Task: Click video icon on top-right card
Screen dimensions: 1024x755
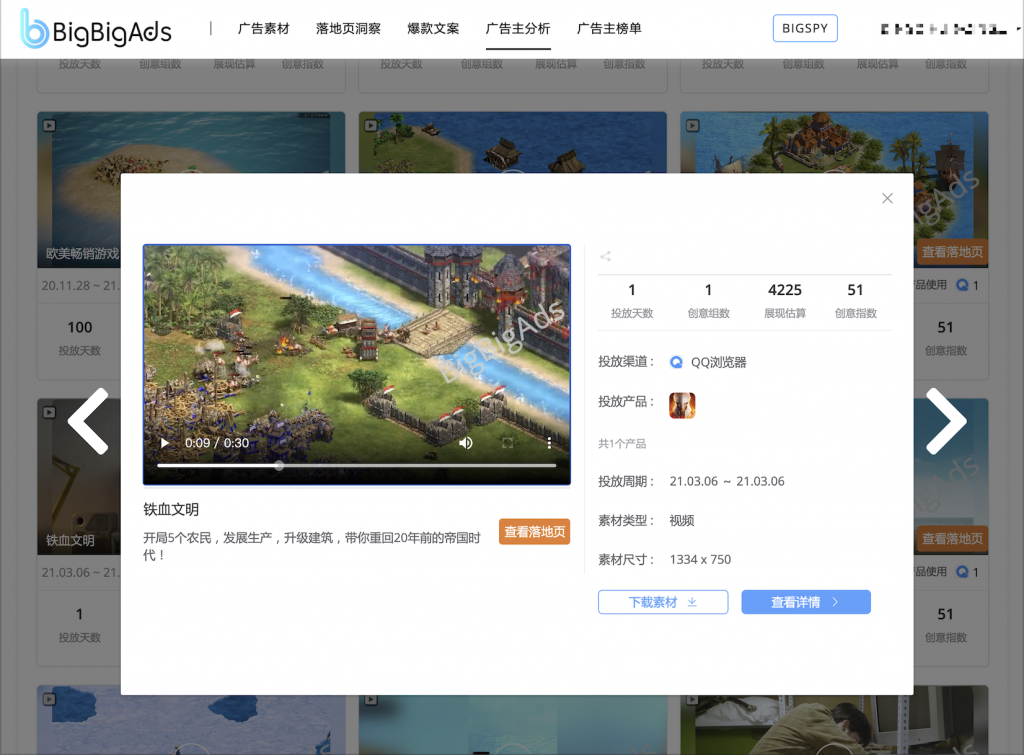Action: point(692,125)
